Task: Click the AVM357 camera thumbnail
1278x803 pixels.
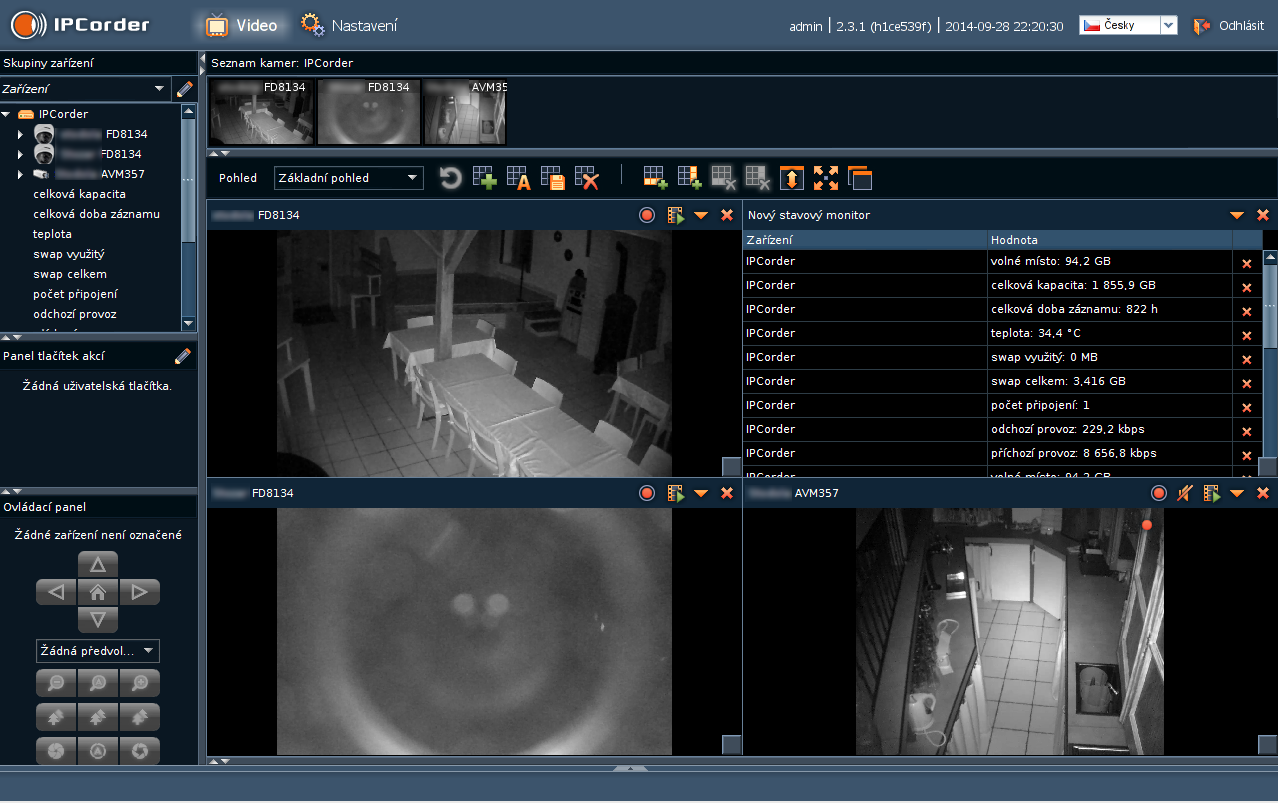Action: [x=465, y=112]
